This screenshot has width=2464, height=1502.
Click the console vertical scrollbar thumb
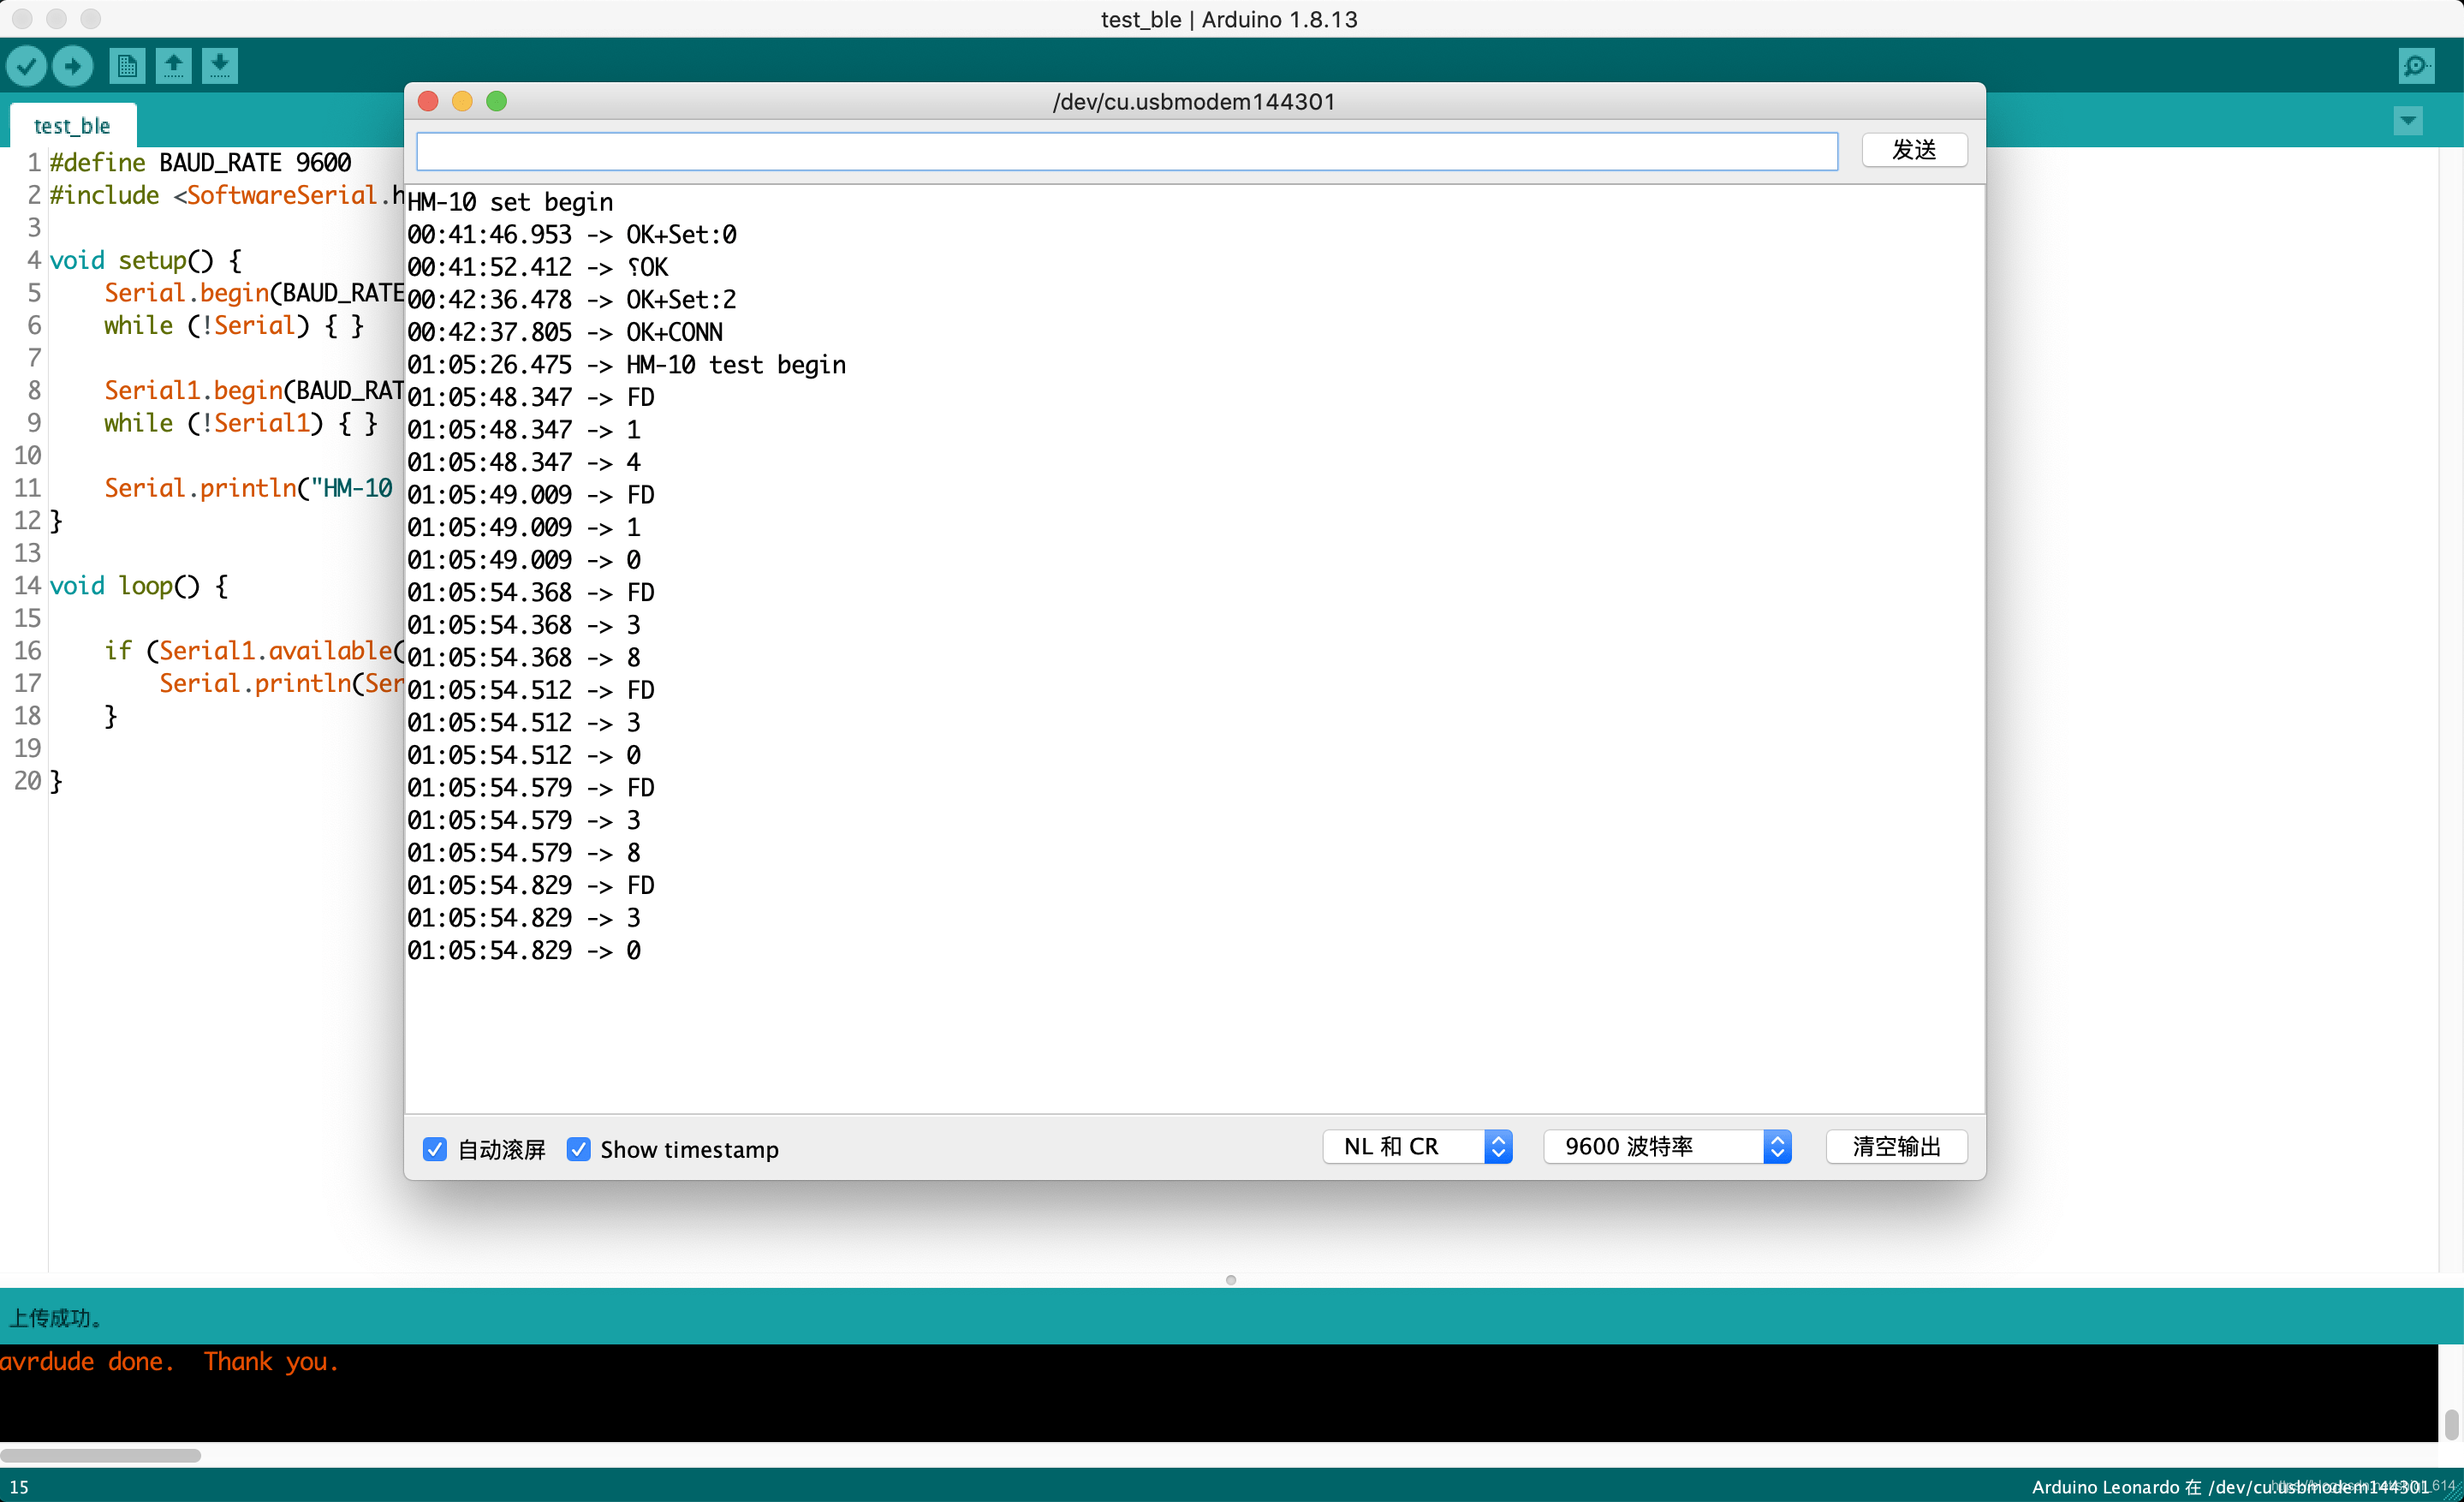pyautogui.click(x=2451, y=1424)
